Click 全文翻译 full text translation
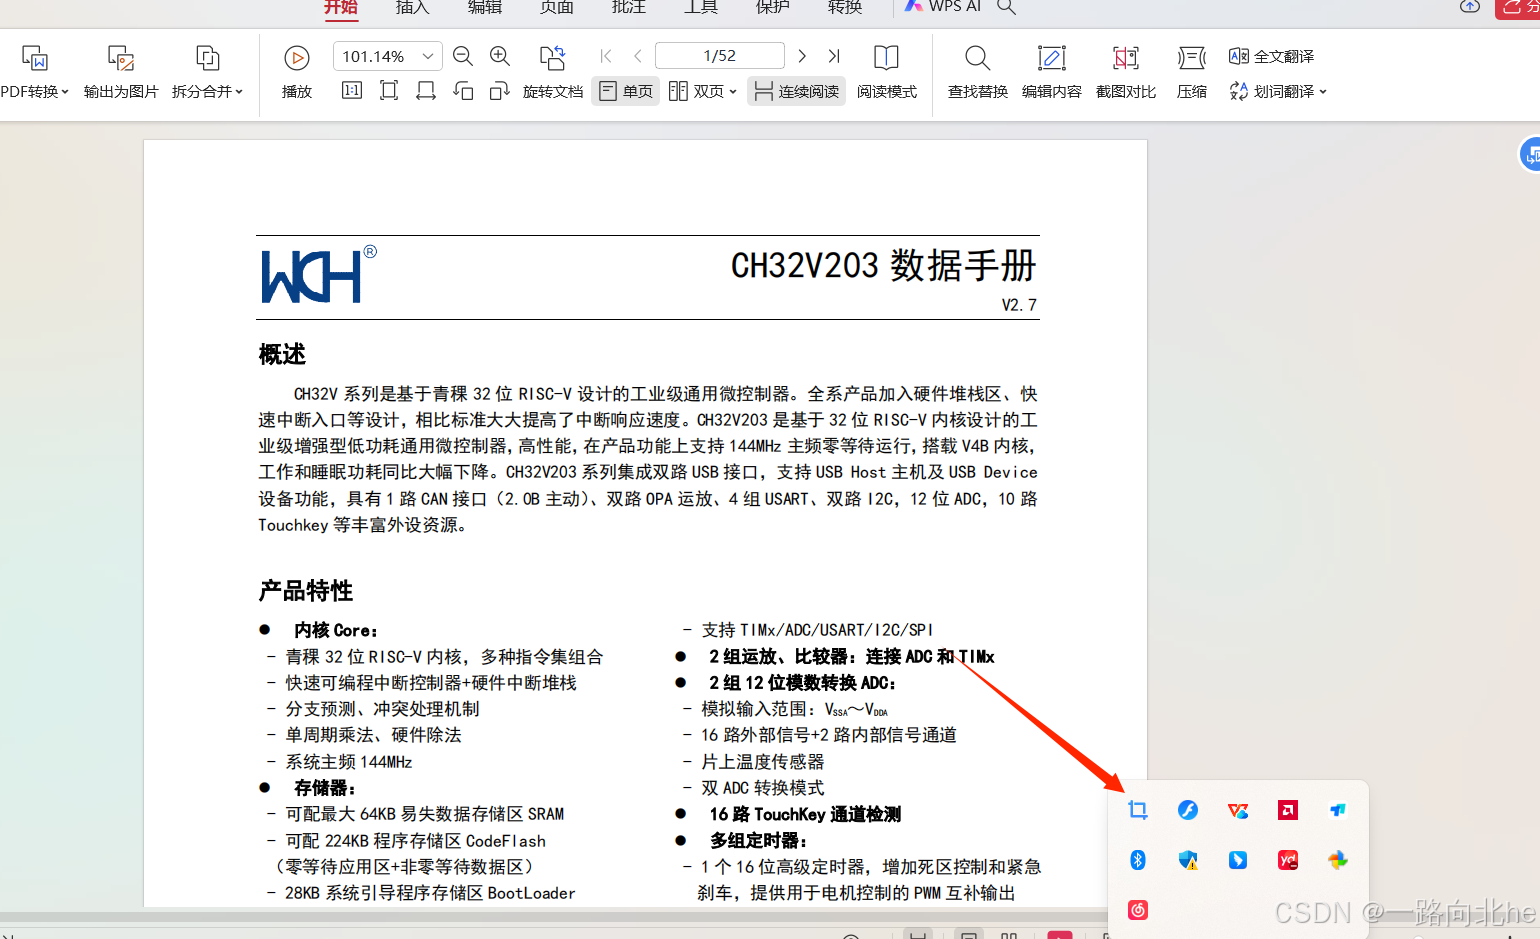1540x939 pixels. [1272, 56]
